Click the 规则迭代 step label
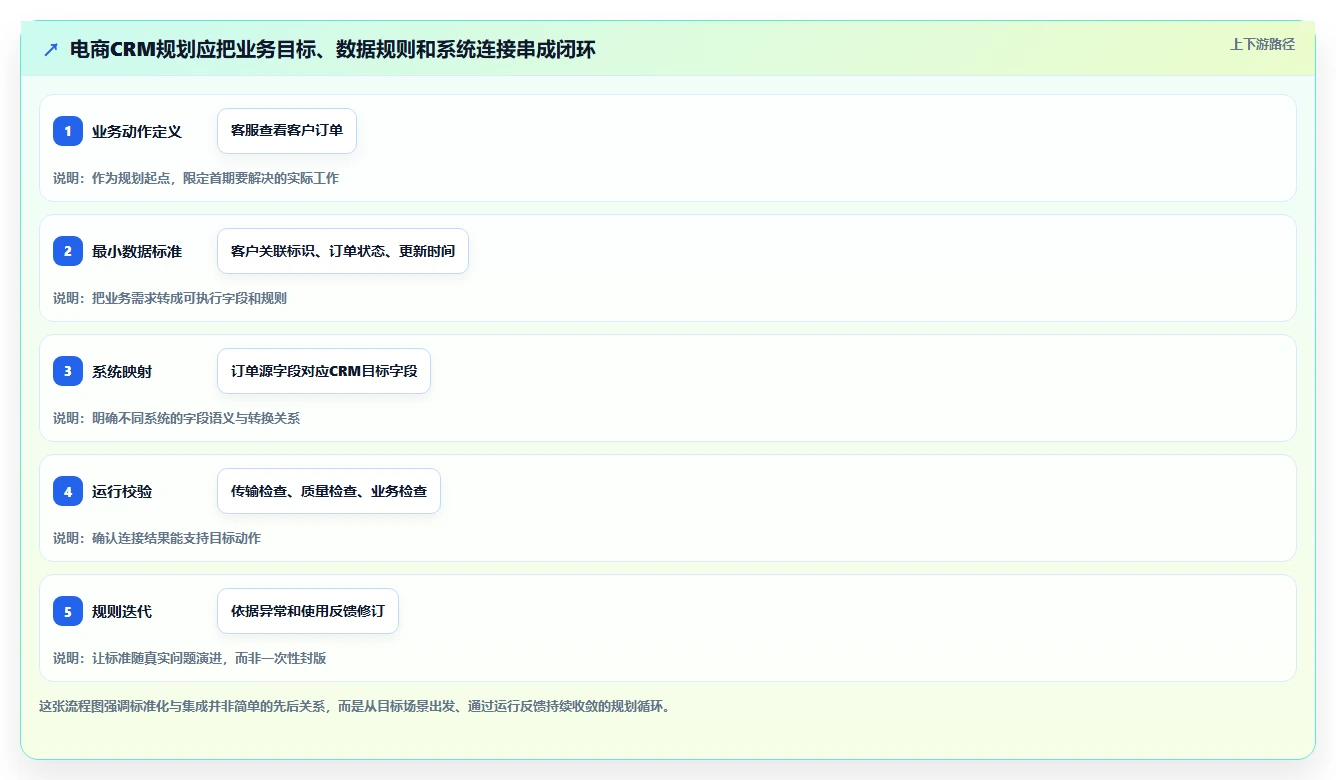Image resolution: width=1336 pixels, height=780 pixels. (x=122, y=611)
